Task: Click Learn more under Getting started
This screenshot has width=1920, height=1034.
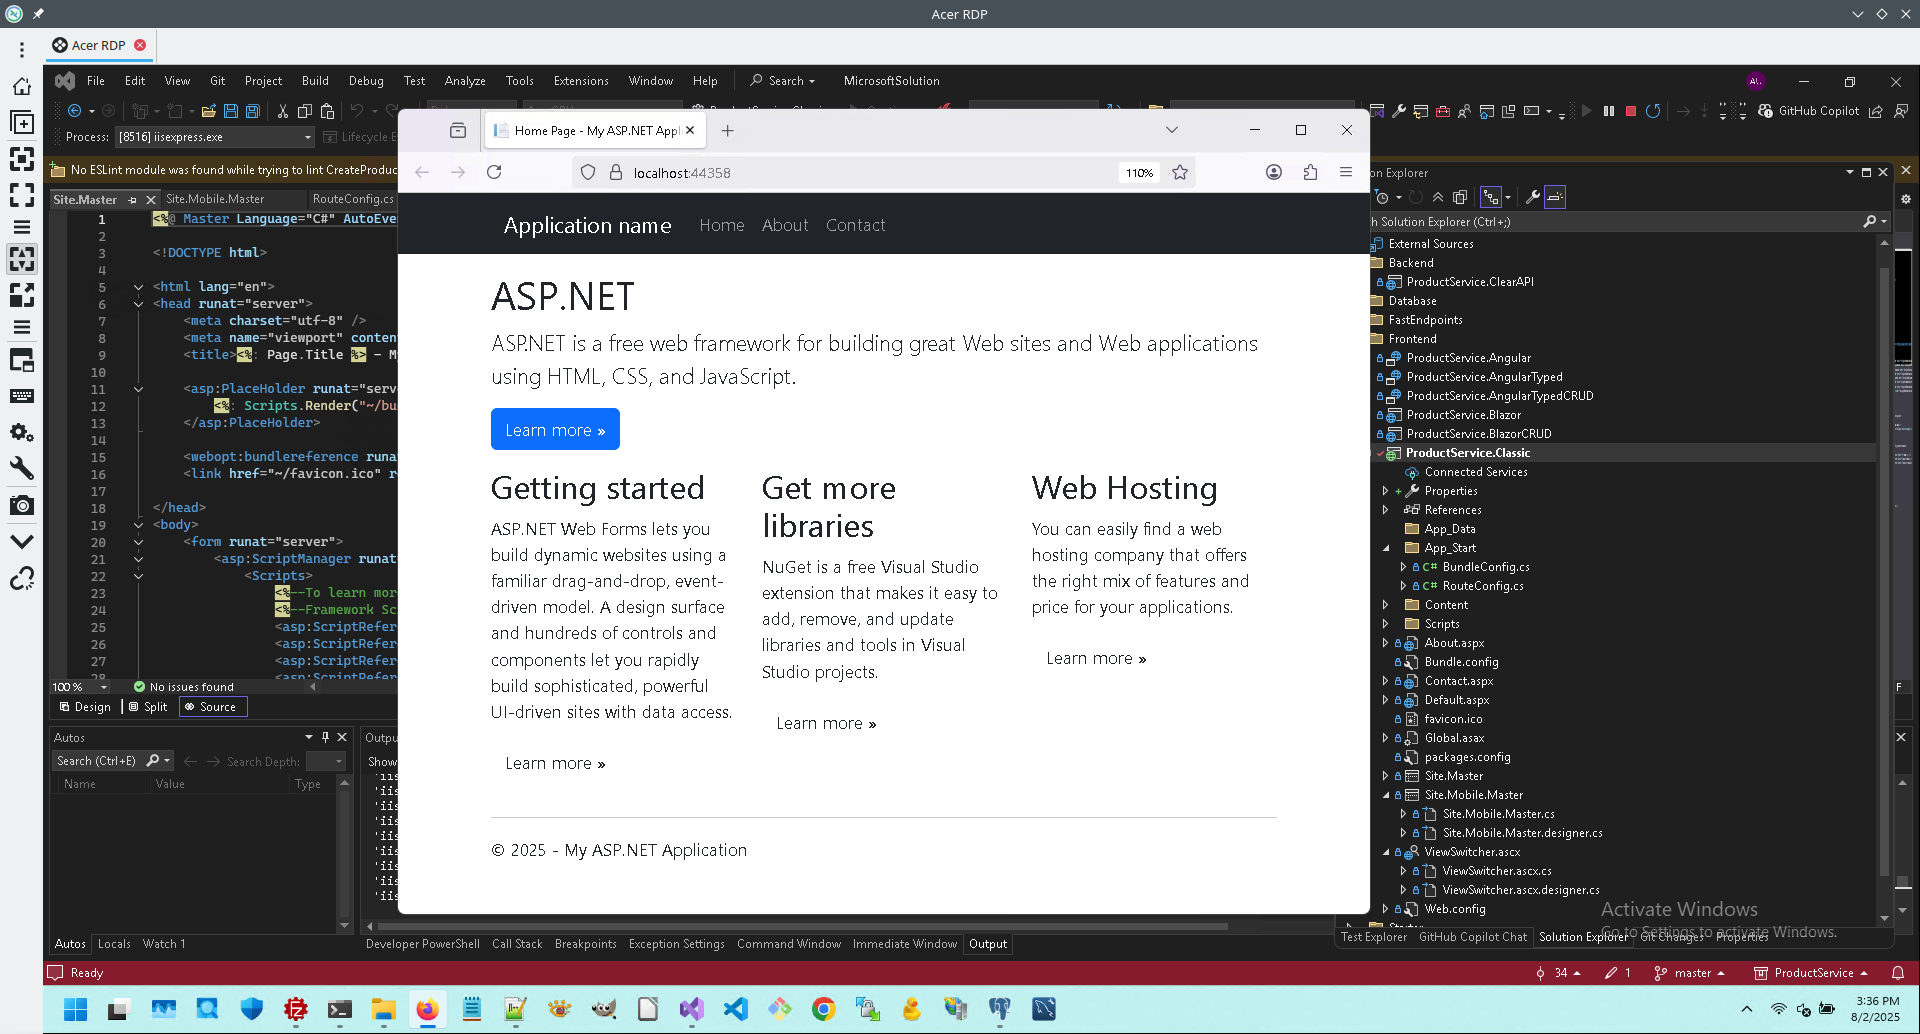Action: (x=555, y=763)
